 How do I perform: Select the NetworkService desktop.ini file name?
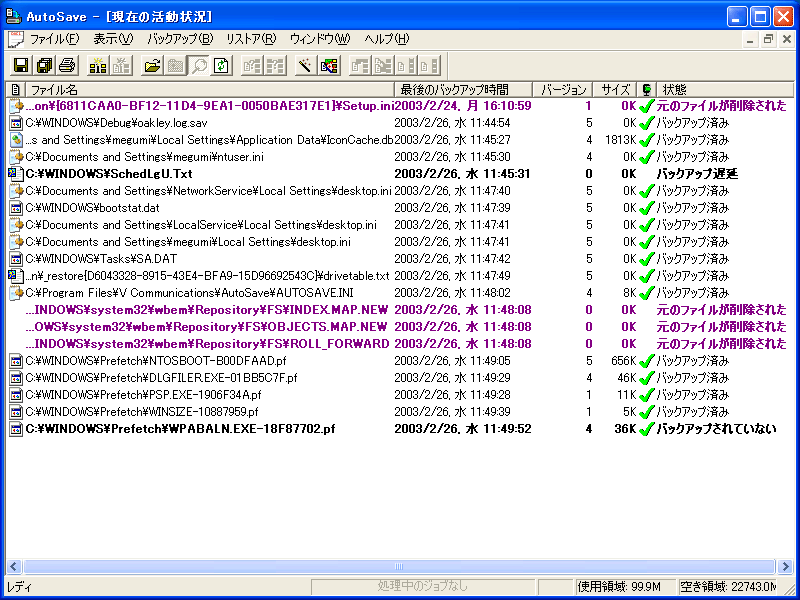[209, 191]
